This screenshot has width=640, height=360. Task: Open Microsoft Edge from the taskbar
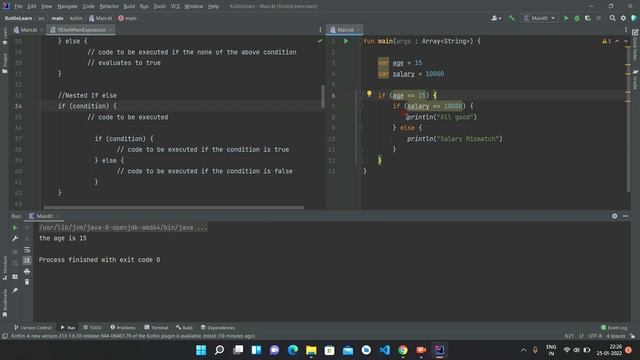[293, 350]
